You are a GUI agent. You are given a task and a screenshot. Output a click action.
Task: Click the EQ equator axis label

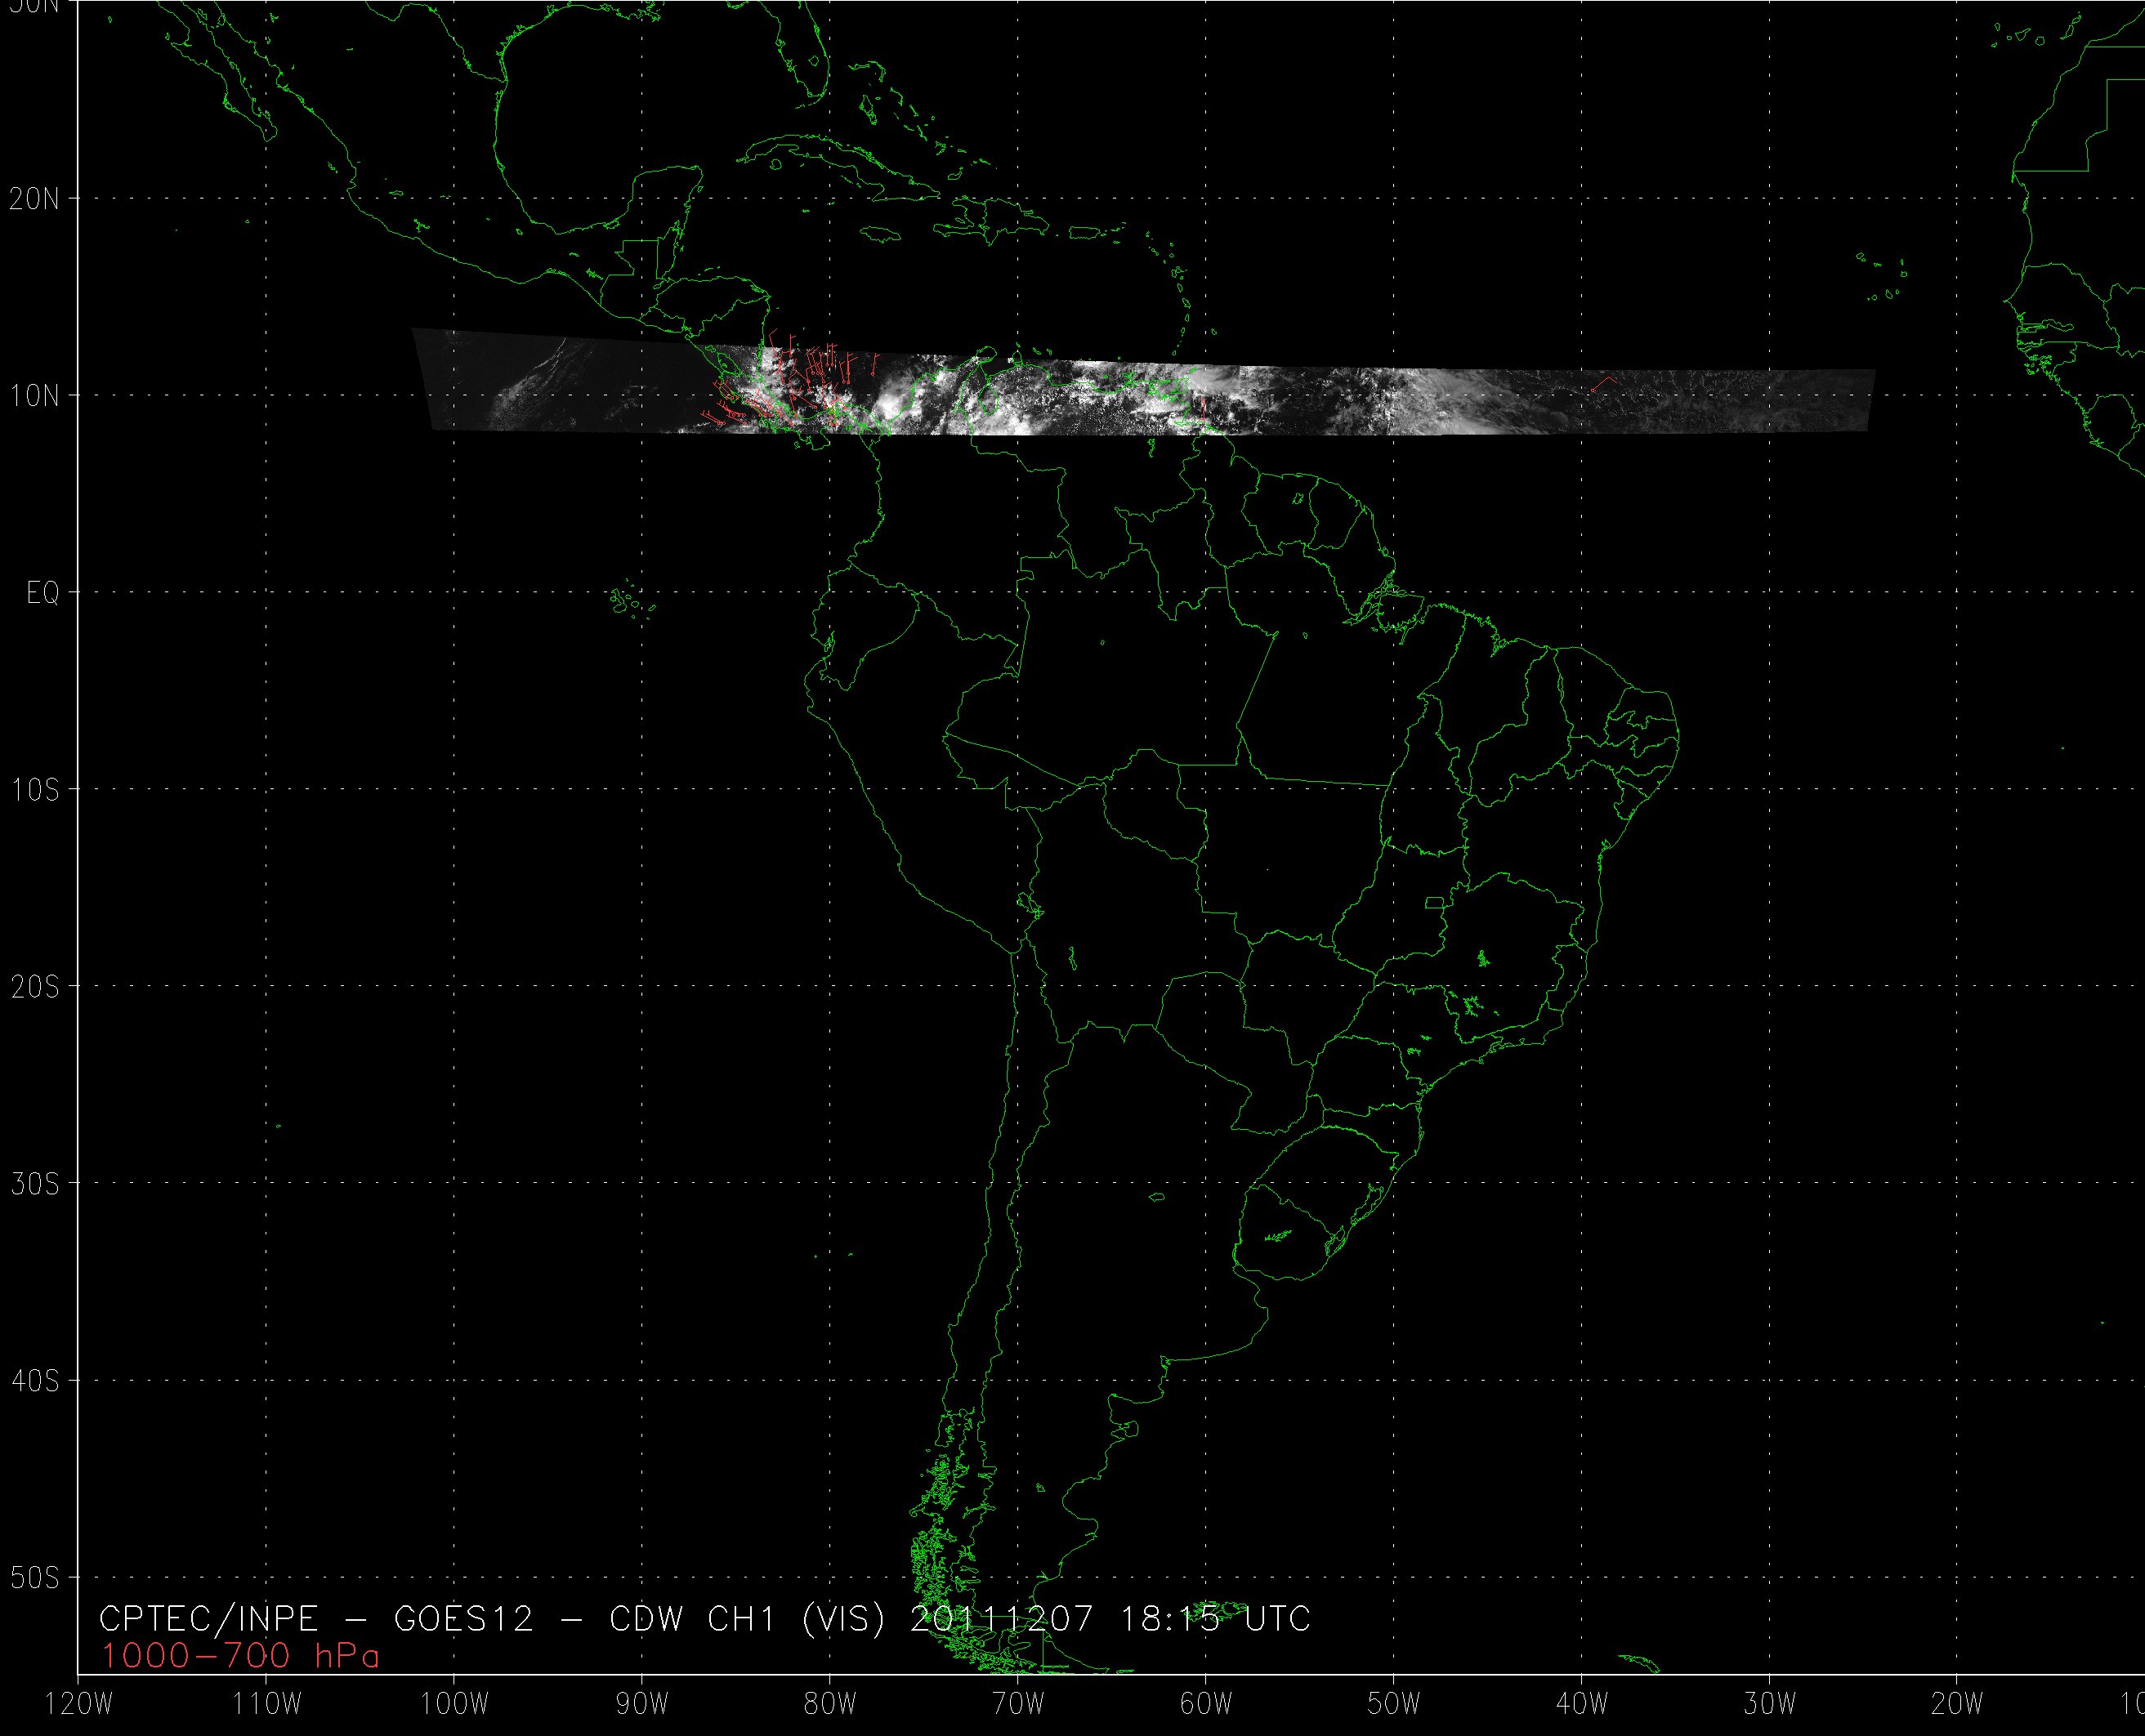tap(43, 594)
